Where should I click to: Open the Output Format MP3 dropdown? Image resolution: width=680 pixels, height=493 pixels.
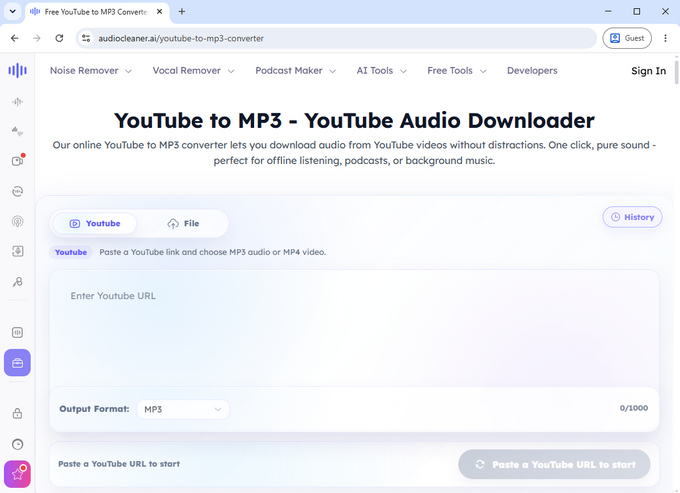(183, 409)
